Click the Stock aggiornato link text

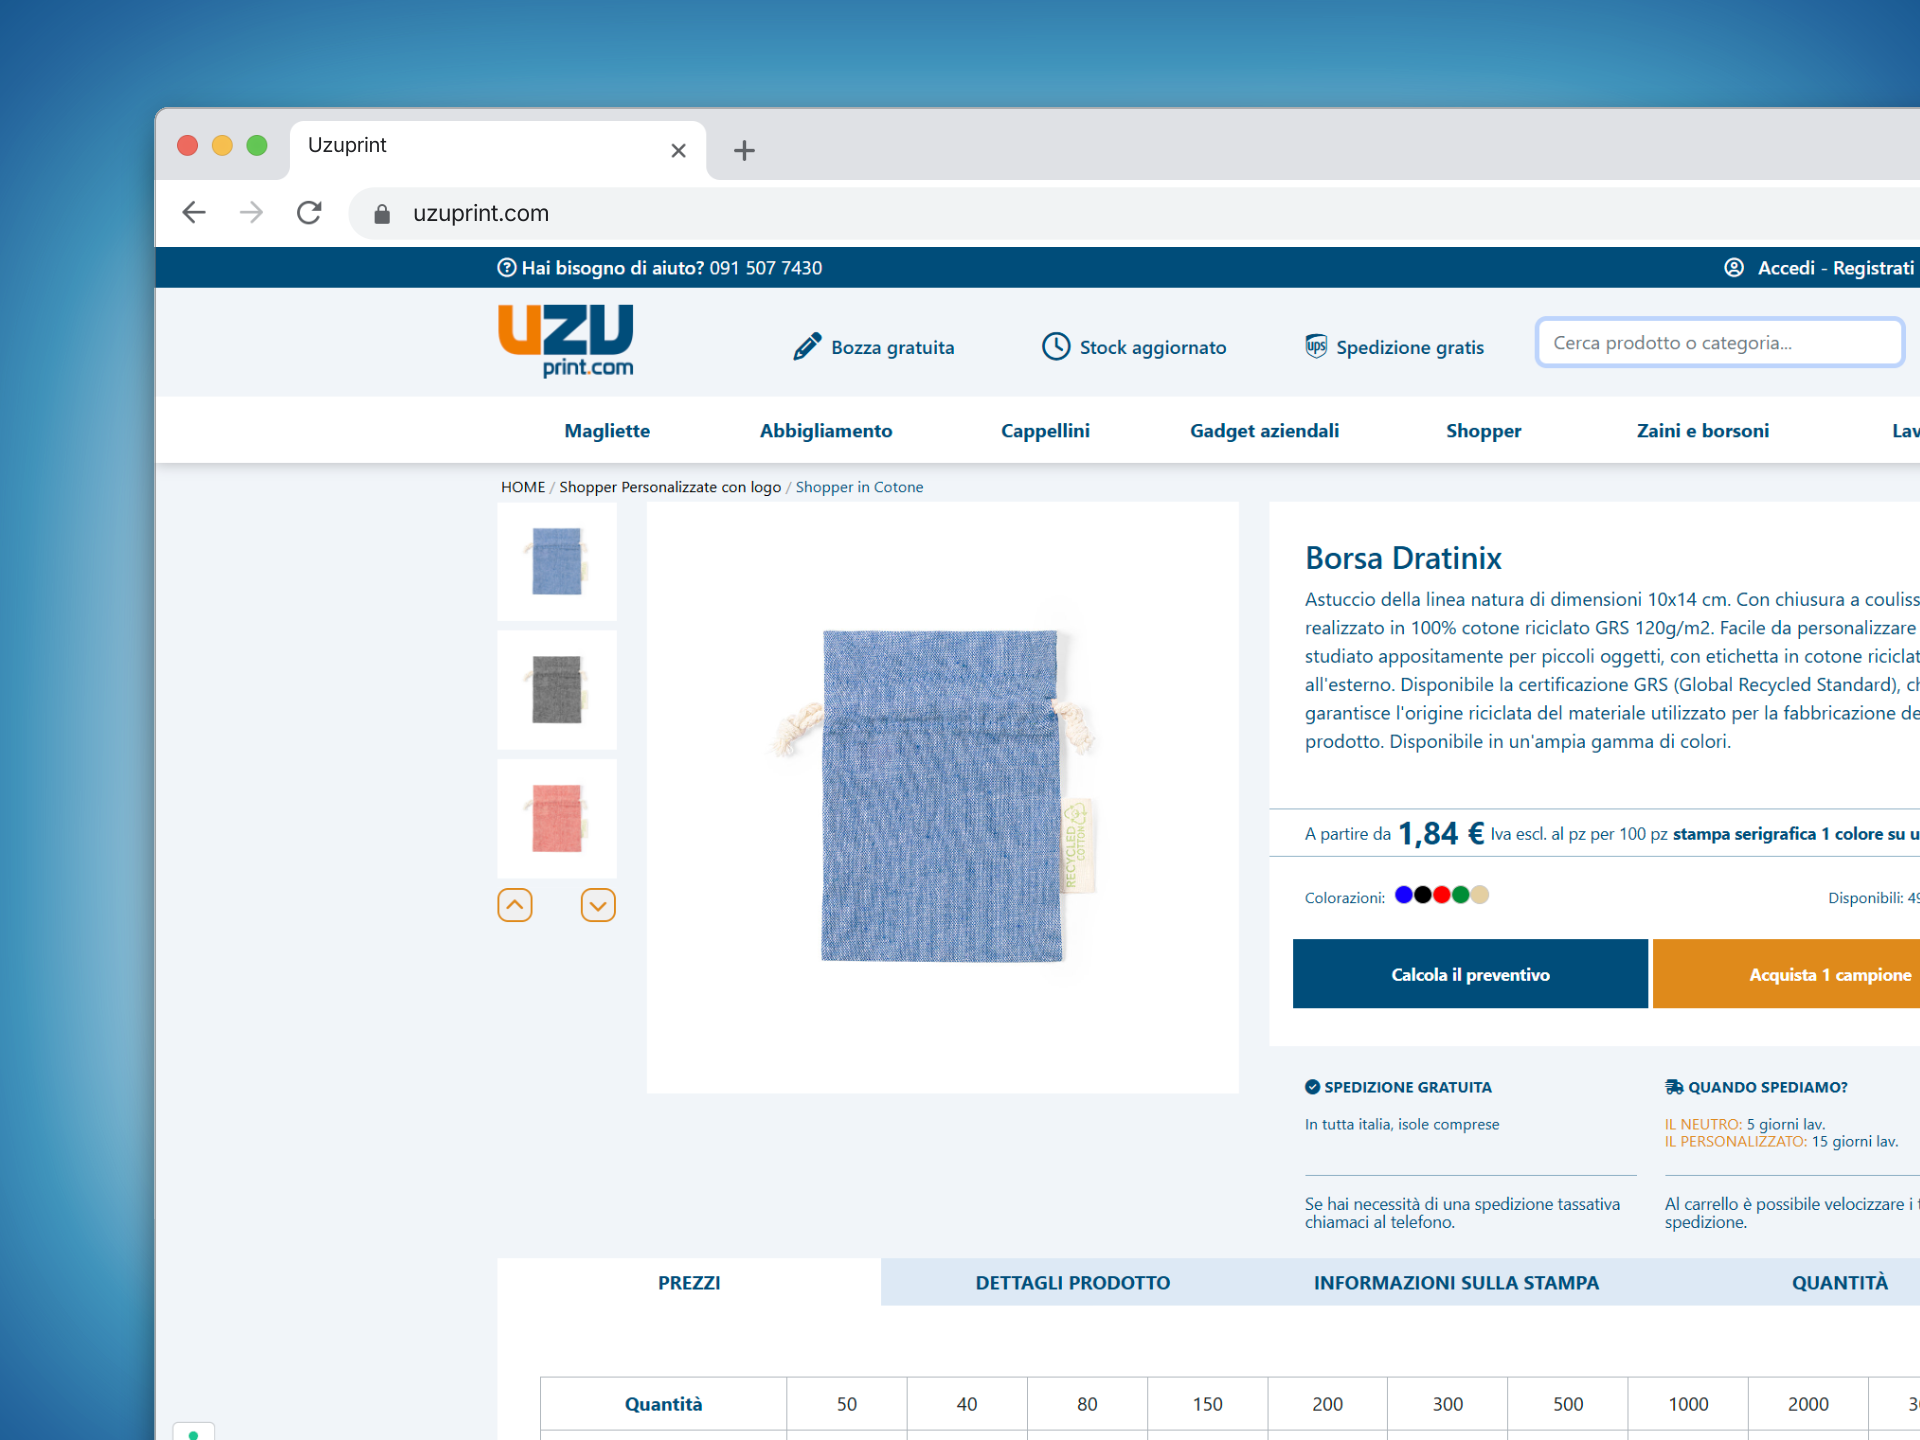1153,348
